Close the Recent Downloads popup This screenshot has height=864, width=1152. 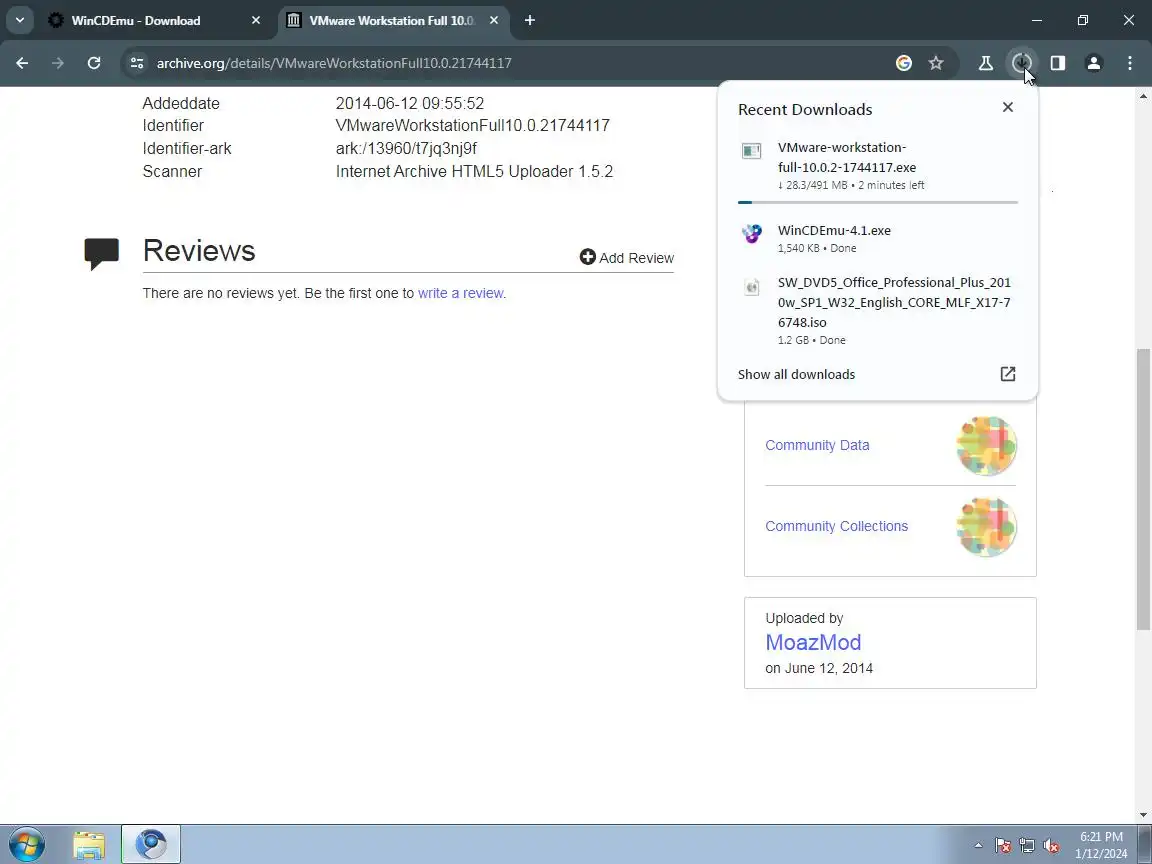(x=1008, y=107)
